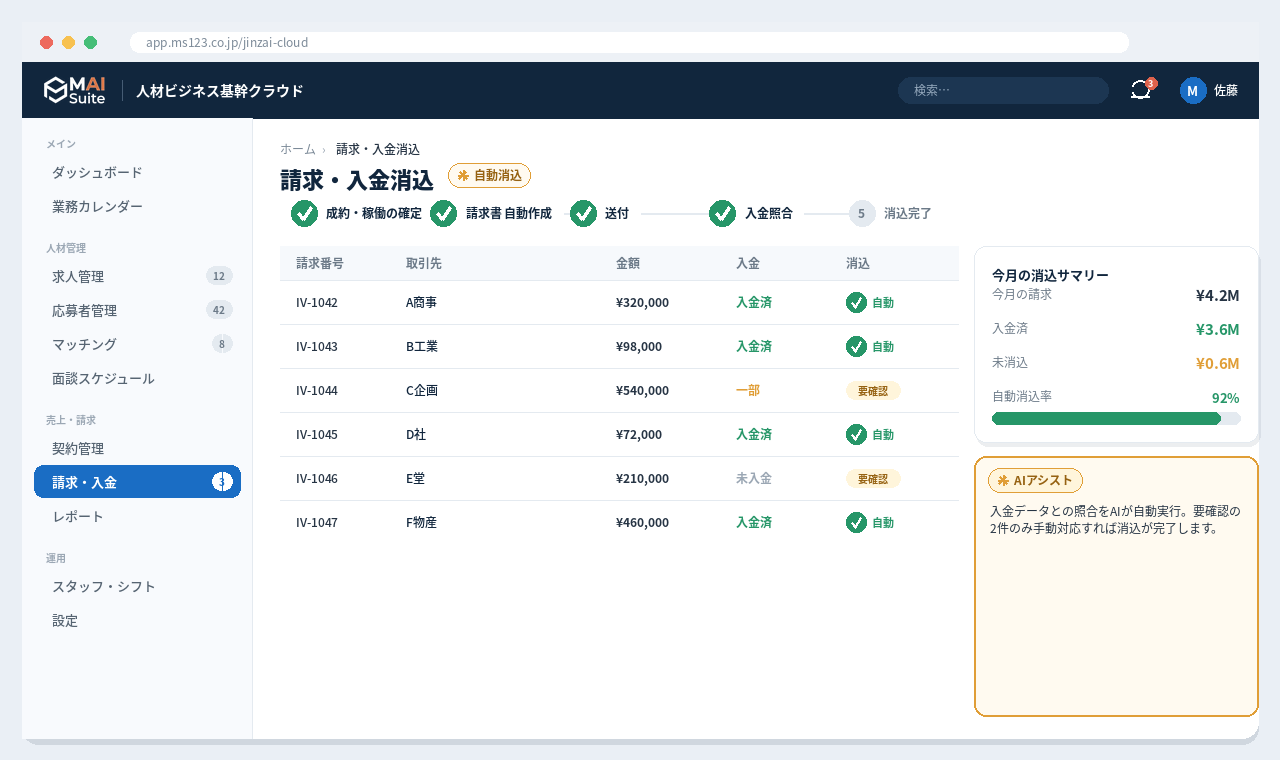Image resolution: width=1280 pixels, height=760 pixels.
Task: Click the 求人管理 badge 12
Action: point(219,276)
